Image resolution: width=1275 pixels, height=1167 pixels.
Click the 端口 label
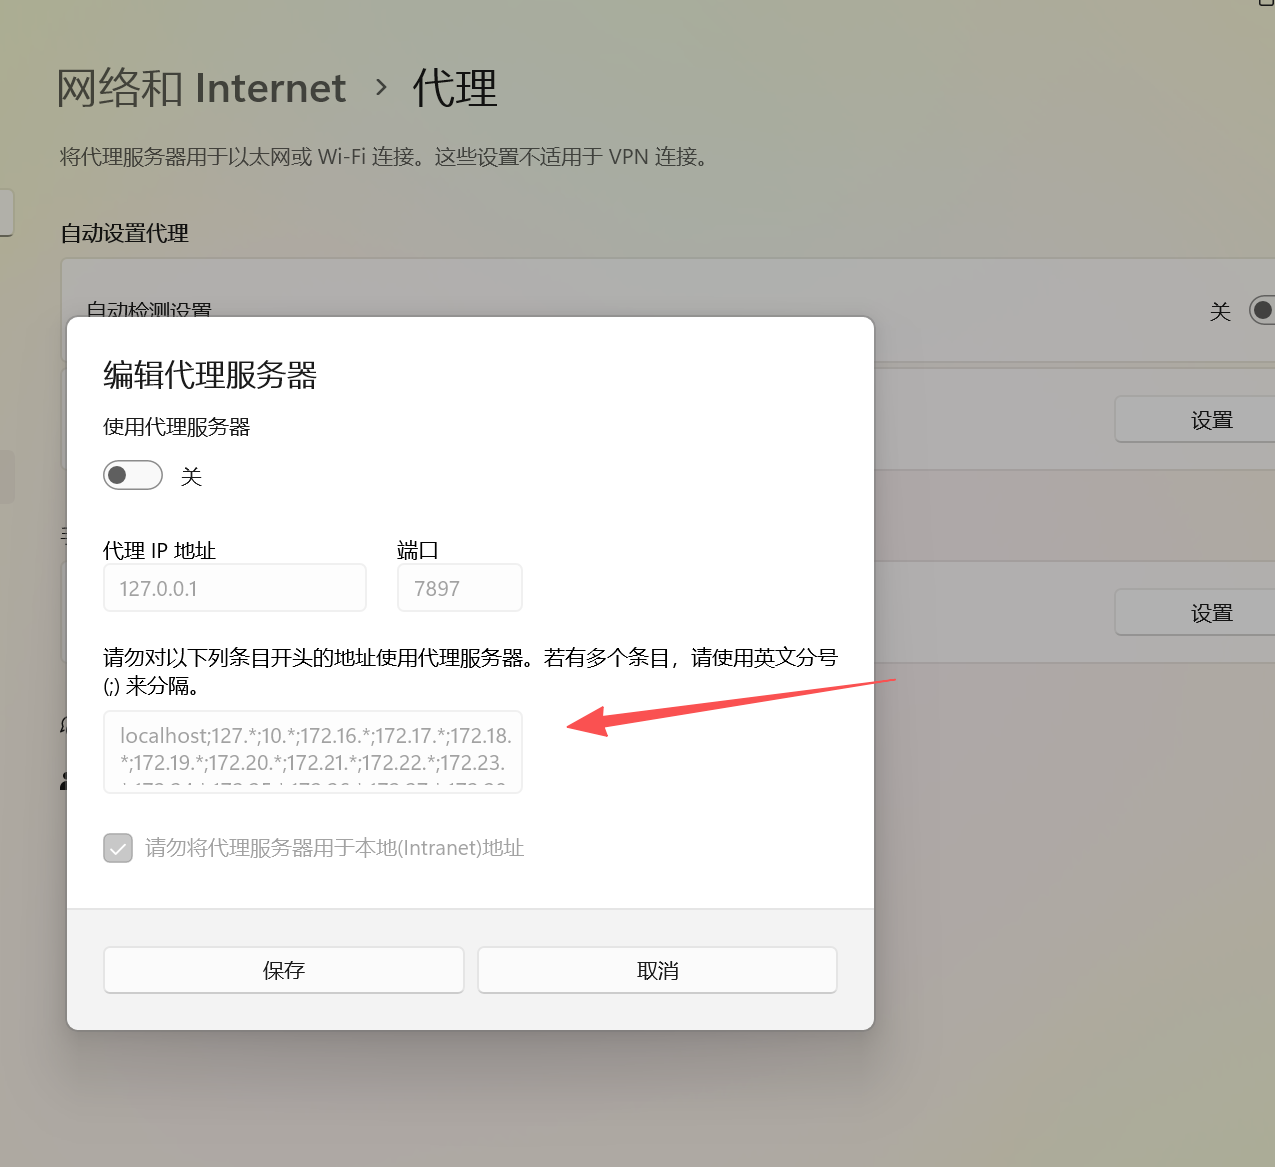point(418,550)
